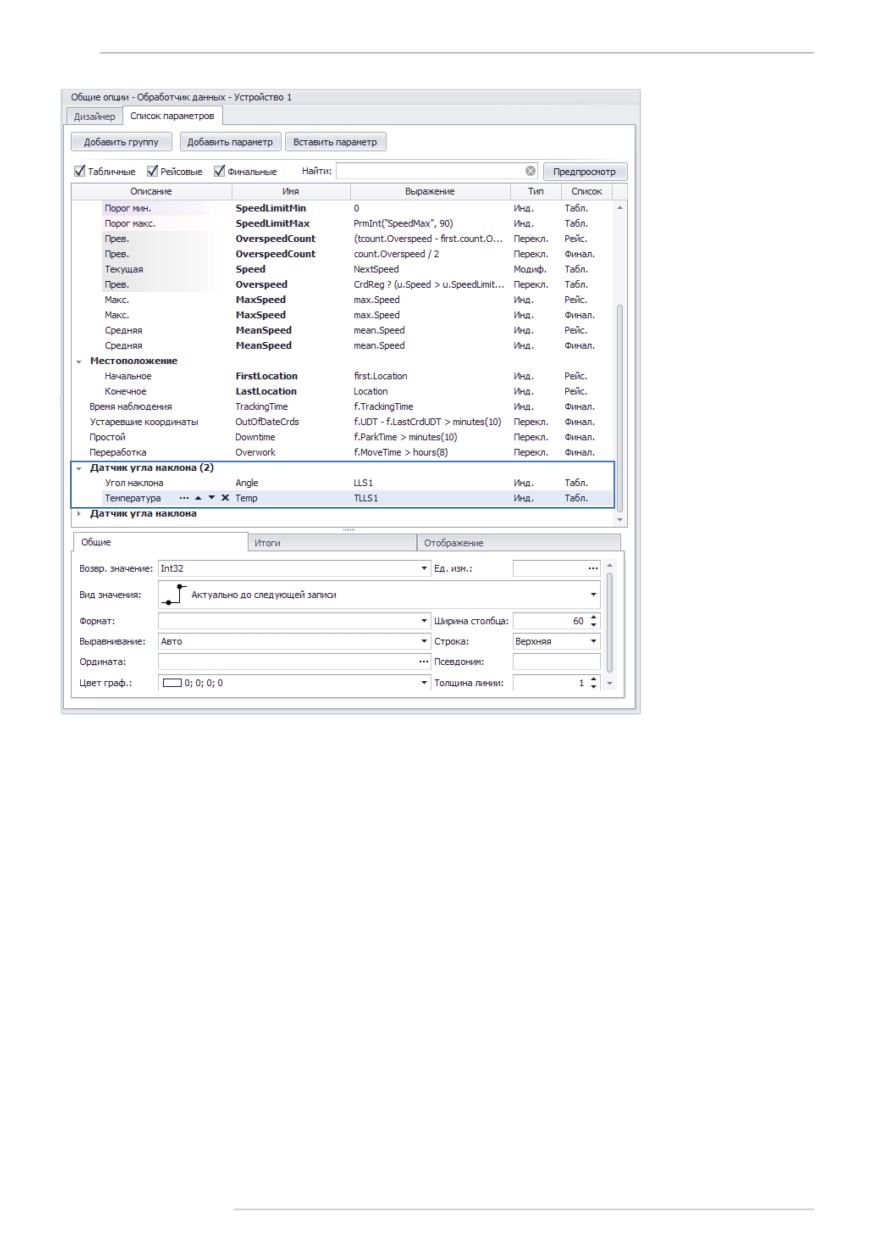Increase the Ширина столбца value
Screen dimensions: 872x1239
click(594, 617)
